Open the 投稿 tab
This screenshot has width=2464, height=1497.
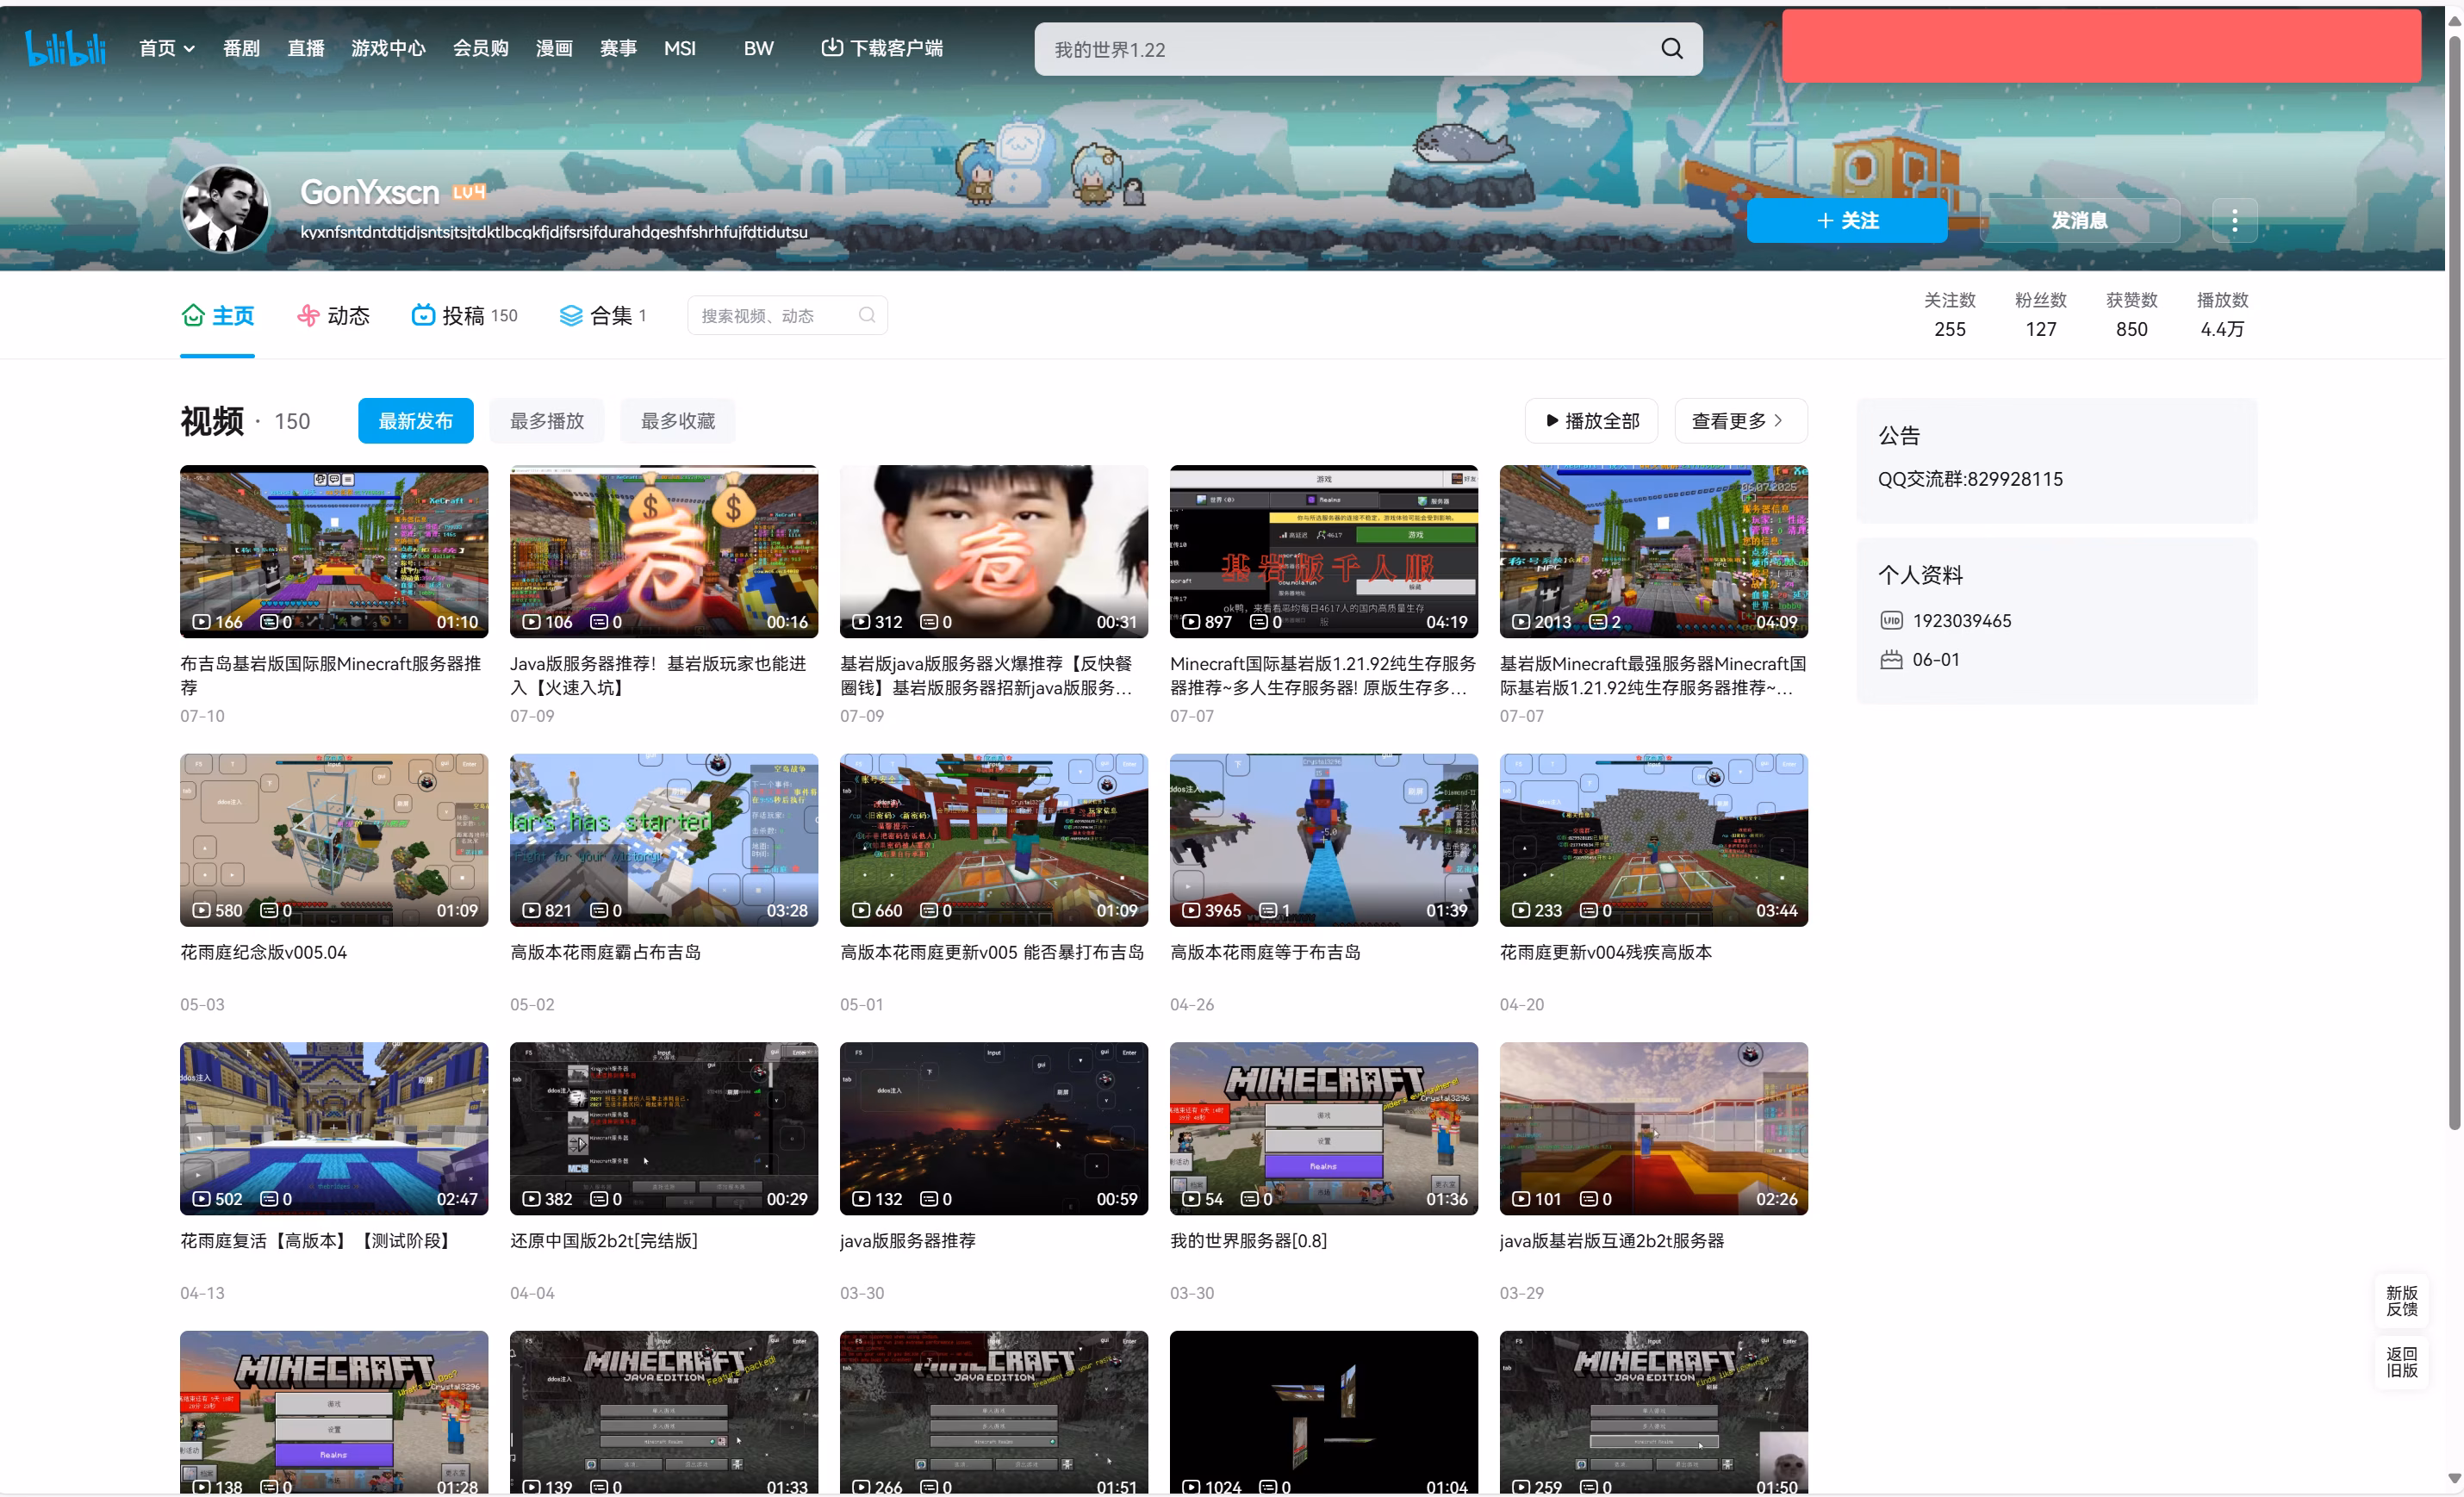[464, 316]
